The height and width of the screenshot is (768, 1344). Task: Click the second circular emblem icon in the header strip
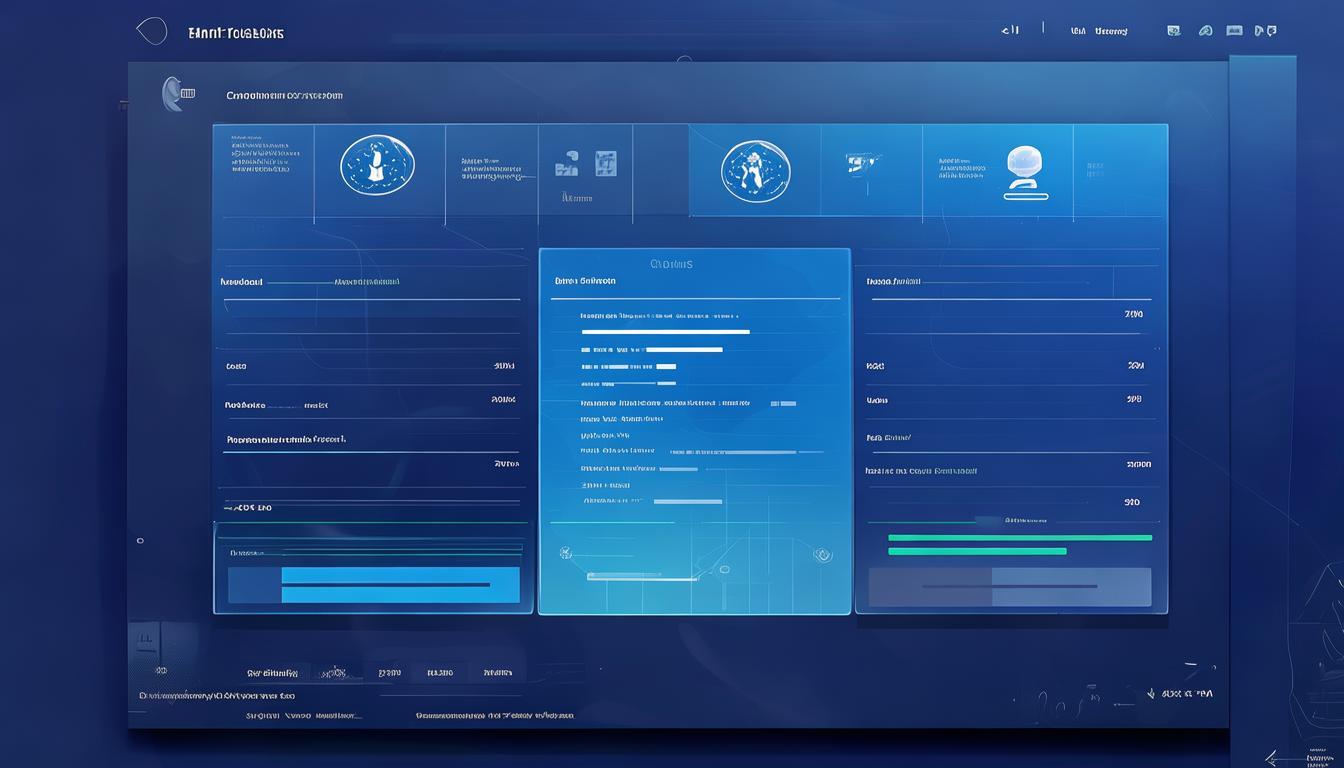pyautogui.click(x=755, y=170)
